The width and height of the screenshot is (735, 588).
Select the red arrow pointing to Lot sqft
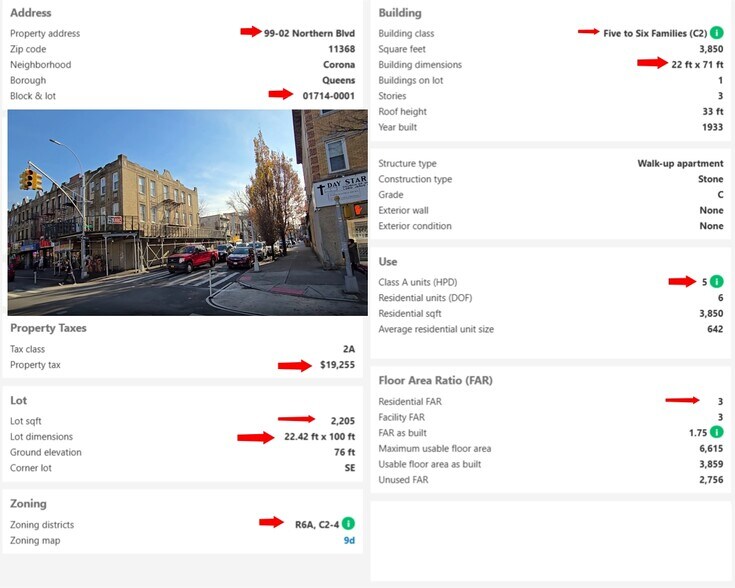coord(296,419)
